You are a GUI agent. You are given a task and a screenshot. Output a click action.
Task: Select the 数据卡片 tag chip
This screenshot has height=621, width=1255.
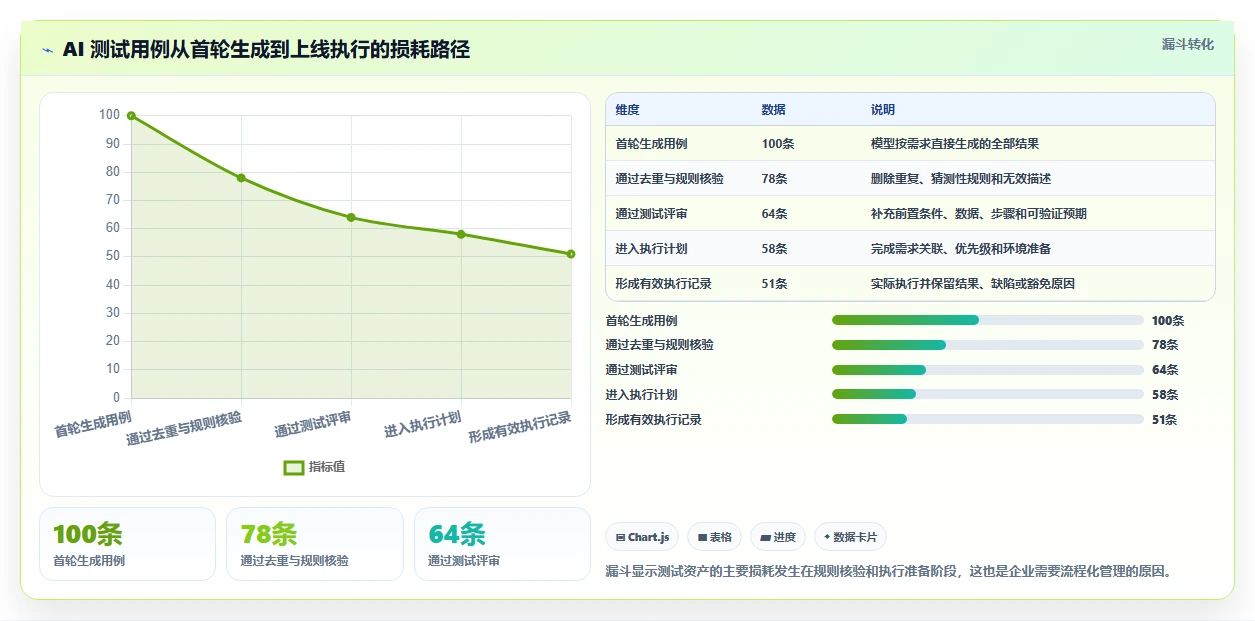pos(850,537)
